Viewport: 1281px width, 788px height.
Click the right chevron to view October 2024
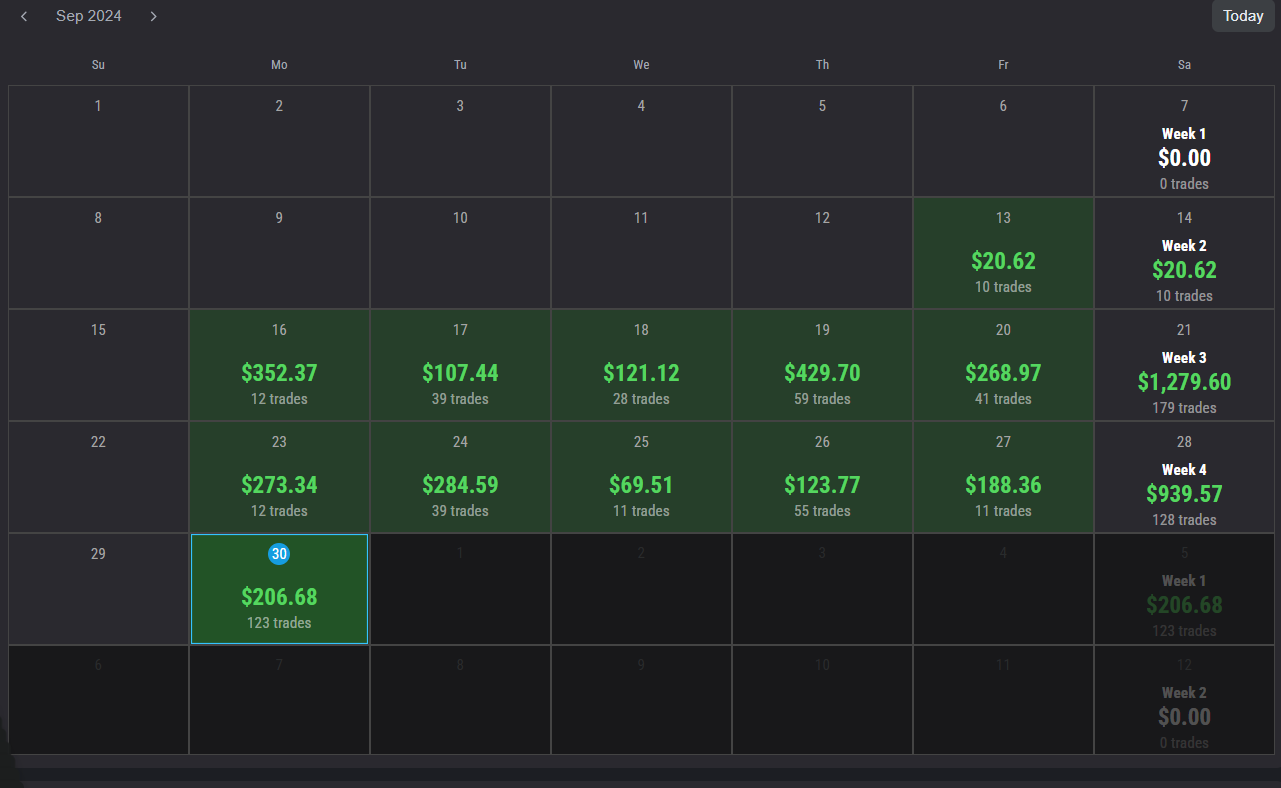pos(153,16)
